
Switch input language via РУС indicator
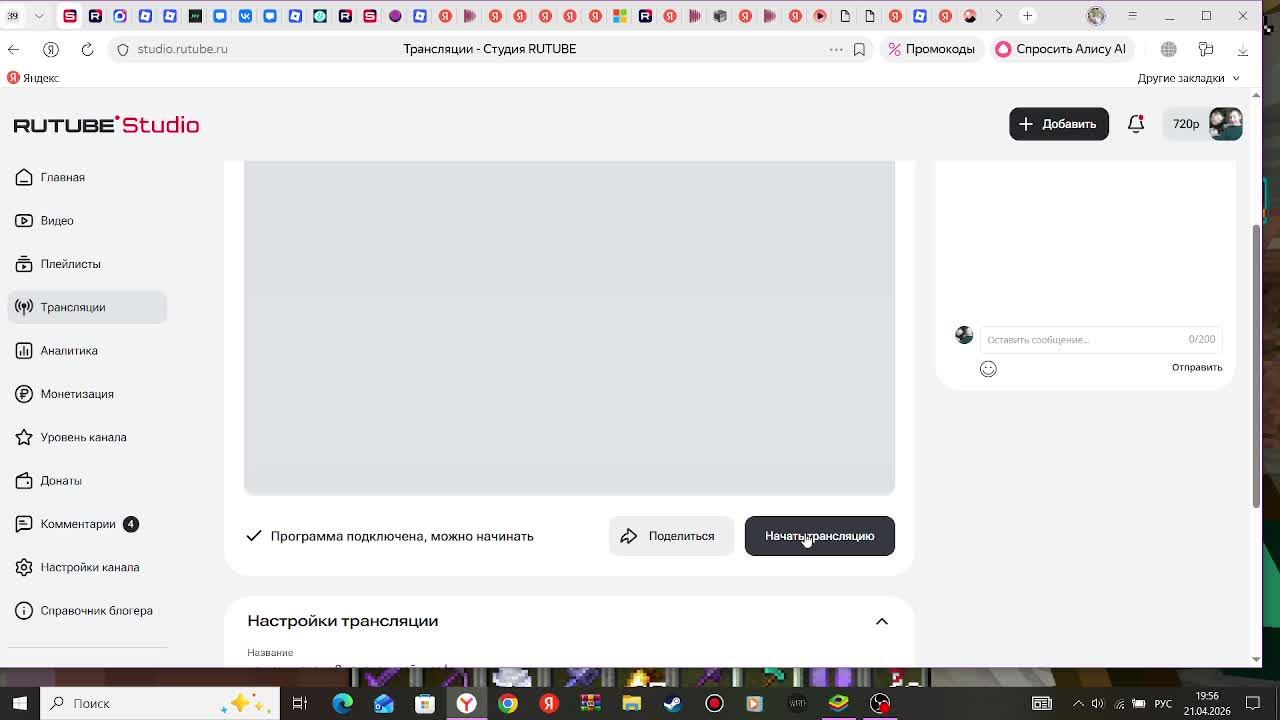coord(1163,703)
